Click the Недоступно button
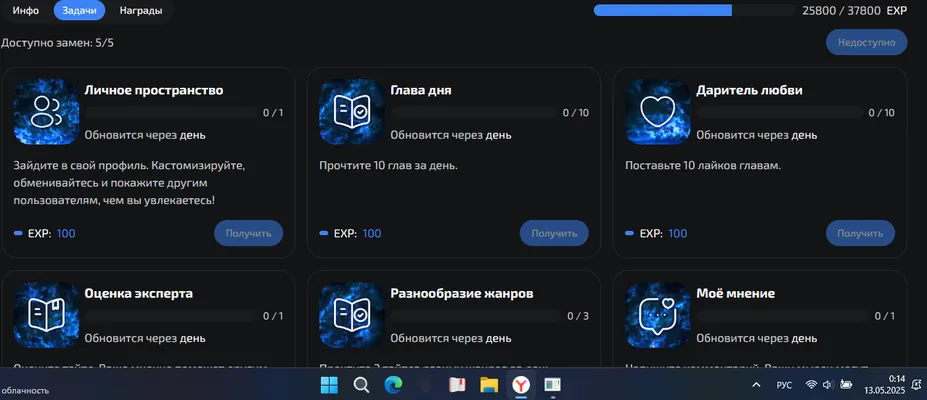Image resolution: width=927 pixels, height=400 pixels. click(x=866, y=43)
